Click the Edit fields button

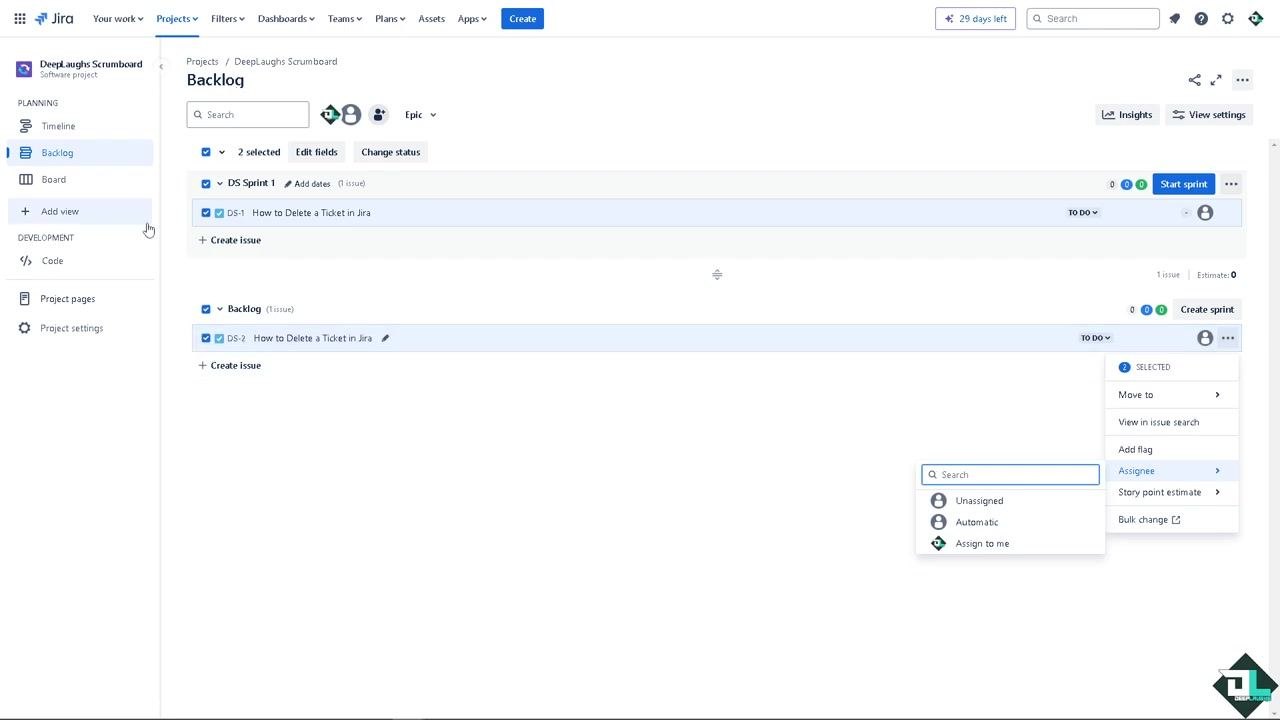point(316,152)
